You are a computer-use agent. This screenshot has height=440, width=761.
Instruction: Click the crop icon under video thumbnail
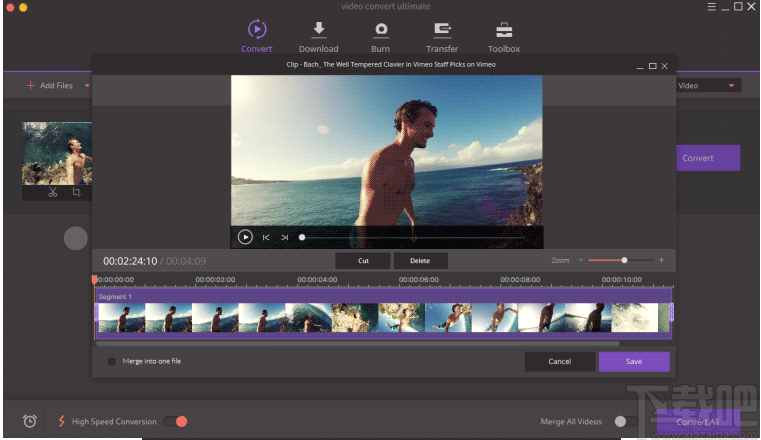pos(75,192)
